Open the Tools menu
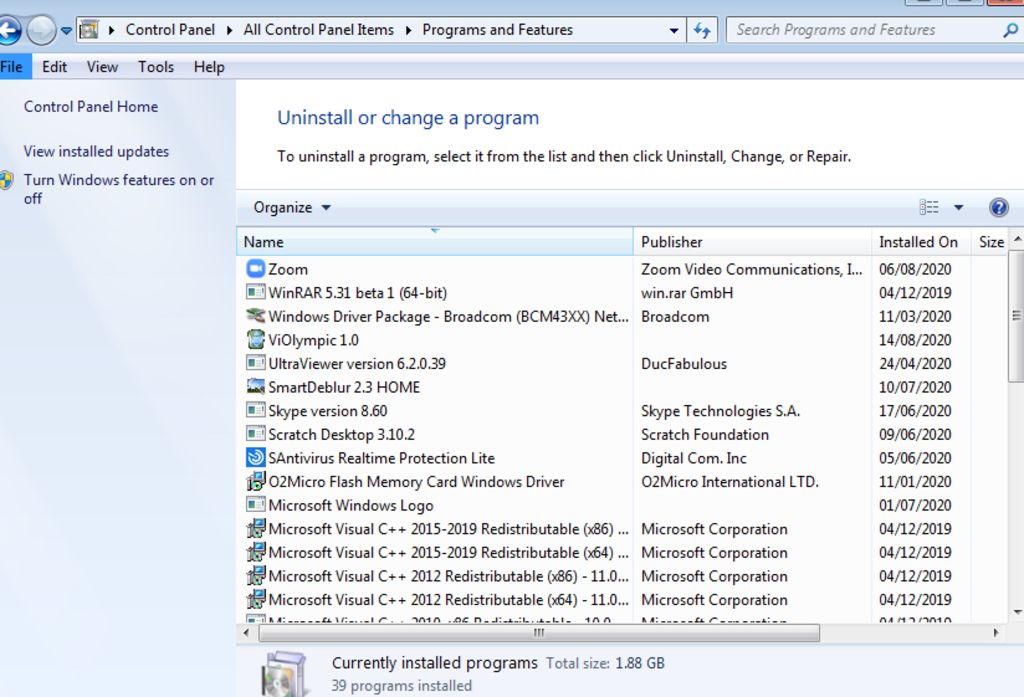This screenshot has height=697, width=1024. point(155,67)
